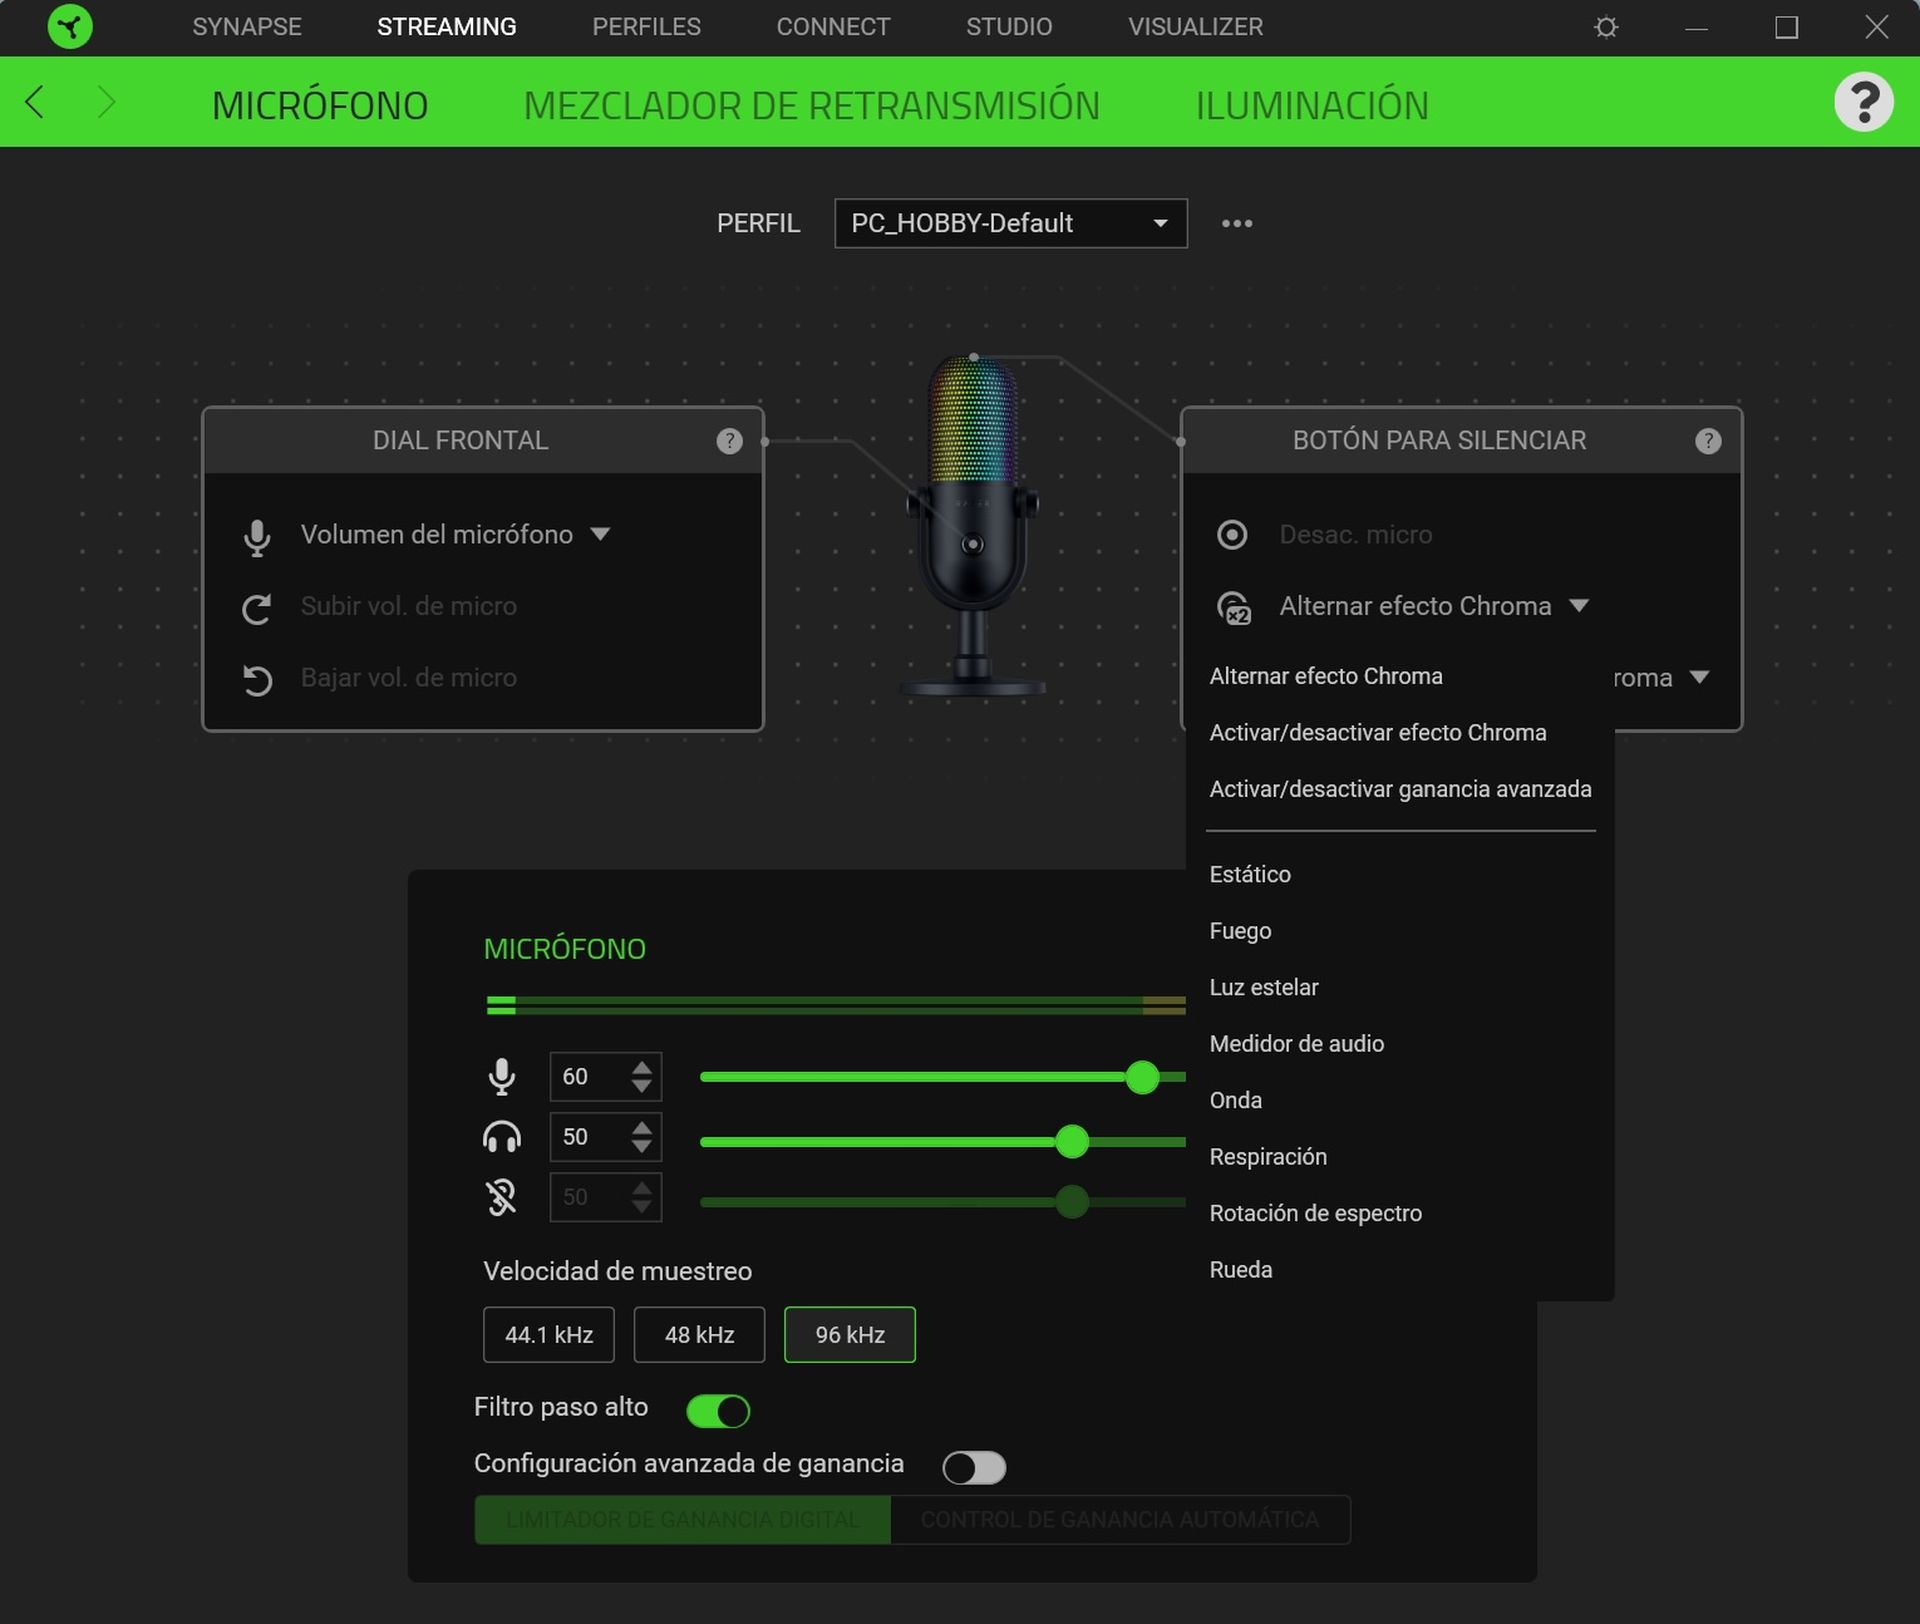
Task: Click the muted microphone icon near the disabled slider
Action: pos(501,1197)
